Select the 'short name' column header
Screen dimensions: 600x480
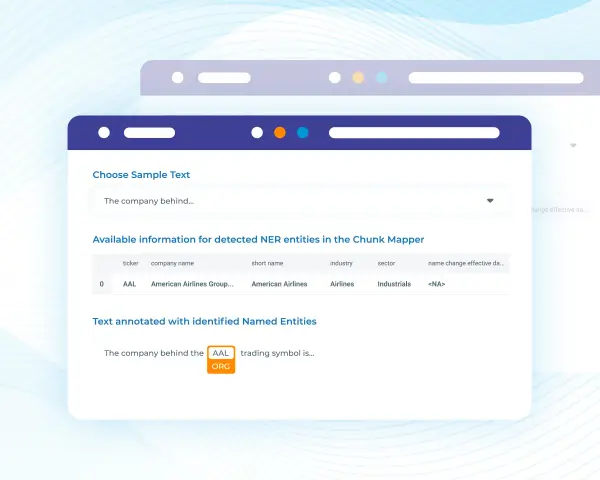(267, 263)
